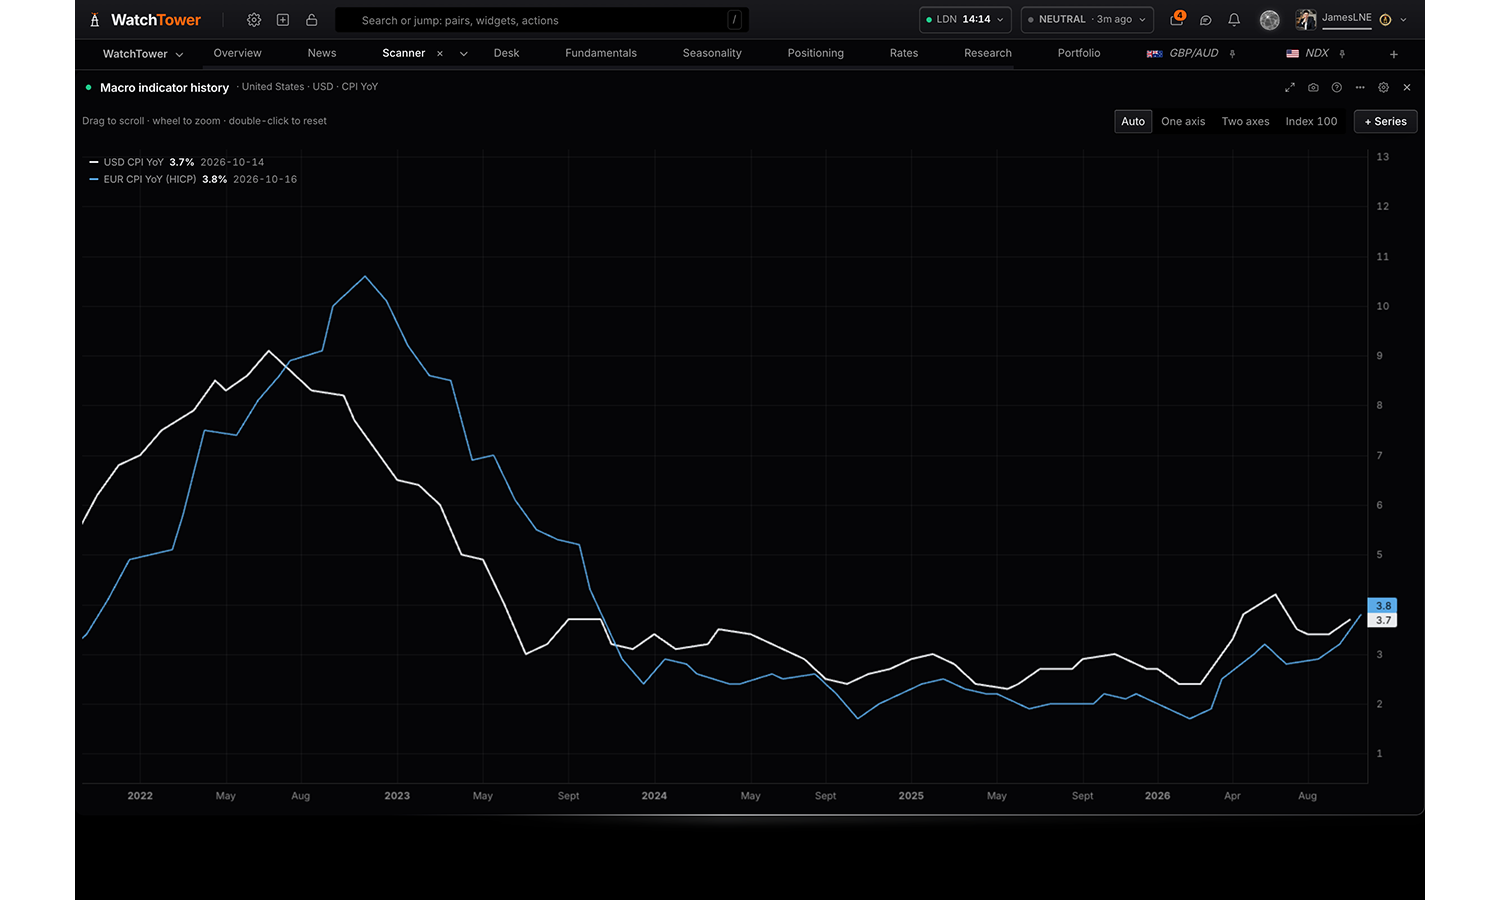Click the pin icon on the GBP/AUD tab
Image resolution: width=1500 pixels, height=900 pixels.
tap(1233, 54)
